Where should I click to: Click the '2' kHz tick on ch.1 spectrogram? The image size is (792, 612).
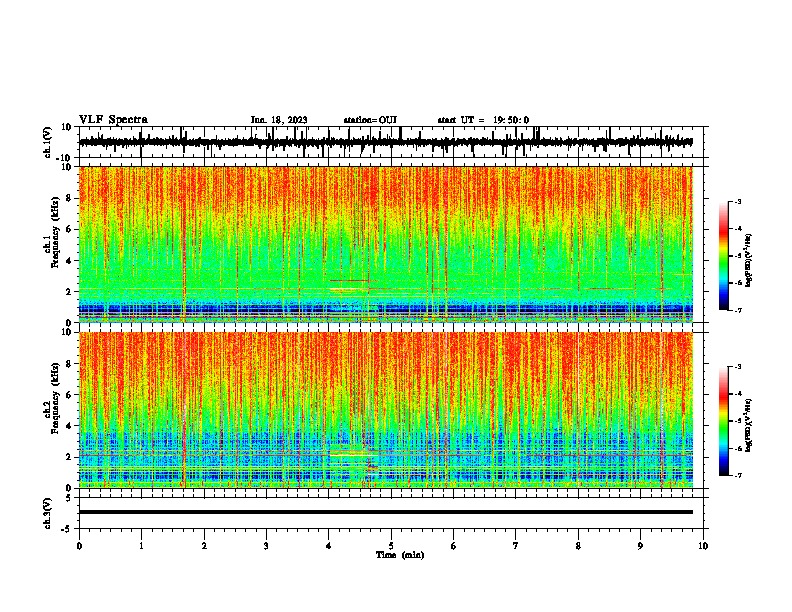[x=70, y=292]
